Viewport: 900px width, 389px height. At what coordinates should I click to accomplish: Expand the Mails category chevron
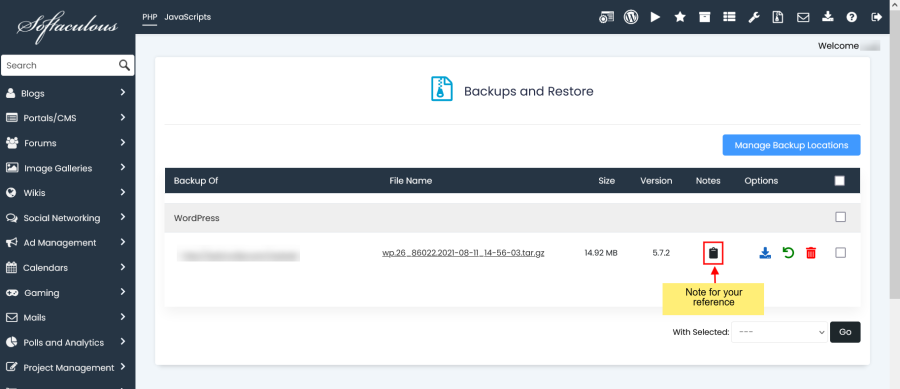(123, 317)
